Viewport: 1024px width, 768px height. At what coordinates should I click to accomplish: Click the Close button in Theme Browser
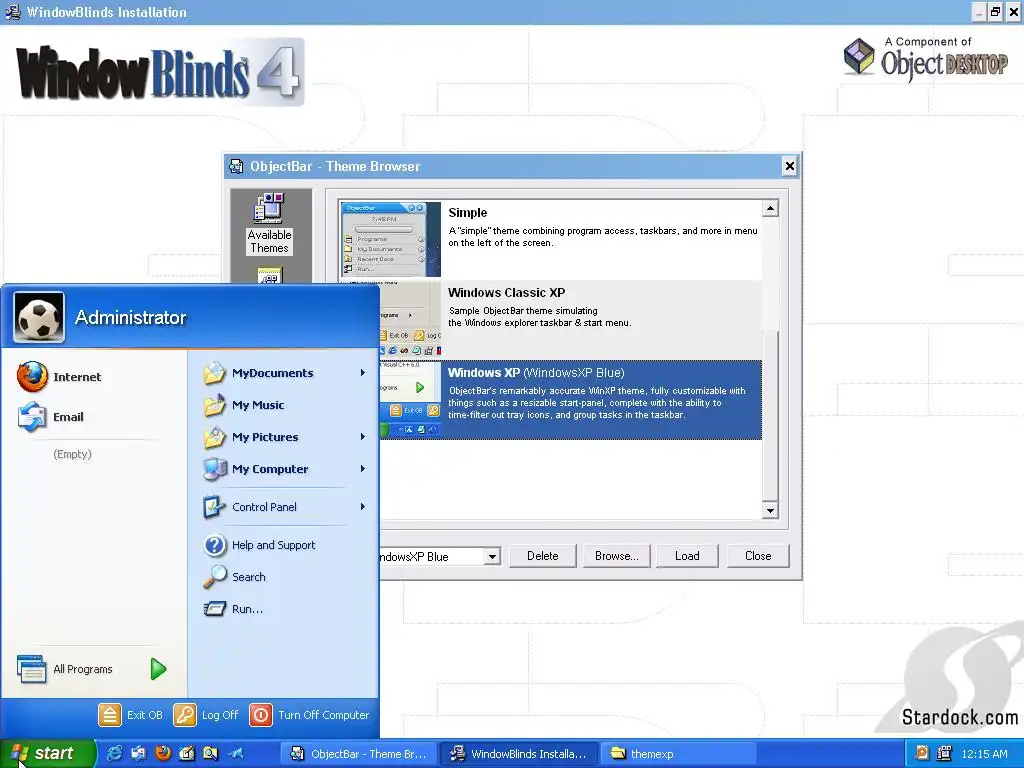click(758, 556)
